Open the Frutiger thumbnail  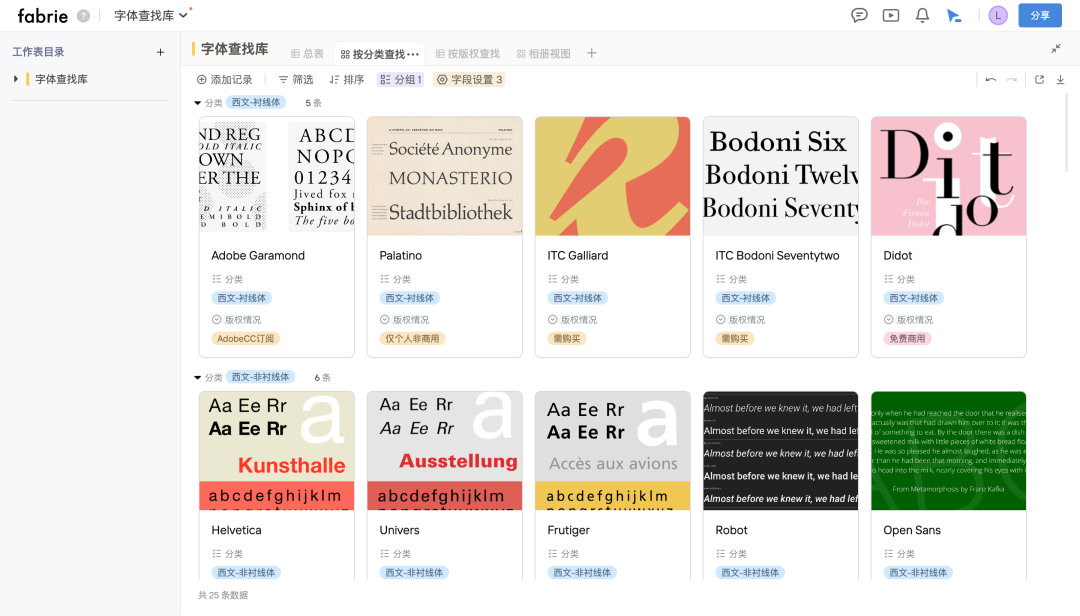point(613,451)
